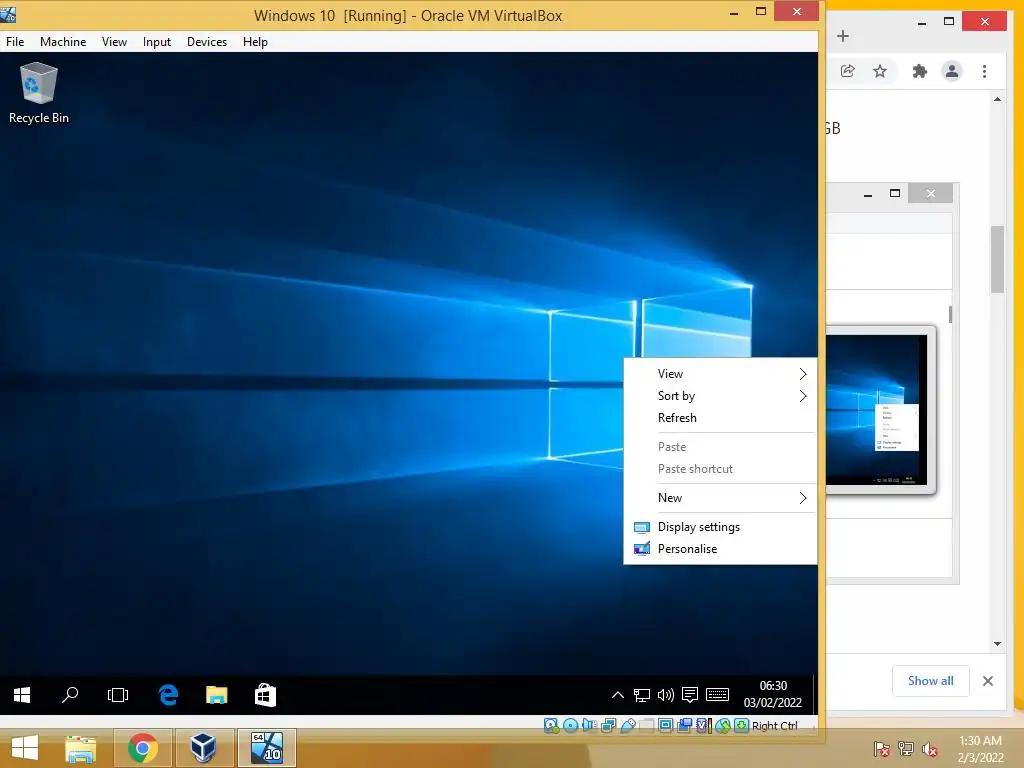Open Task View in the guest taskbar
The image size is (1024, 768).
pos(118,695)
